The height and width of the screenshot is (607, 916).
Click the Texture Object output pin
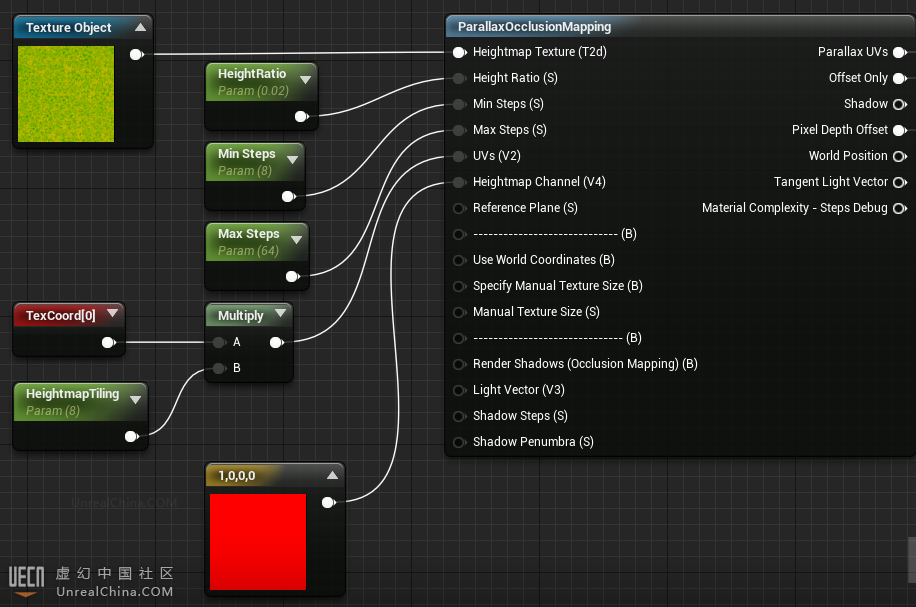(x=136, y=54)
